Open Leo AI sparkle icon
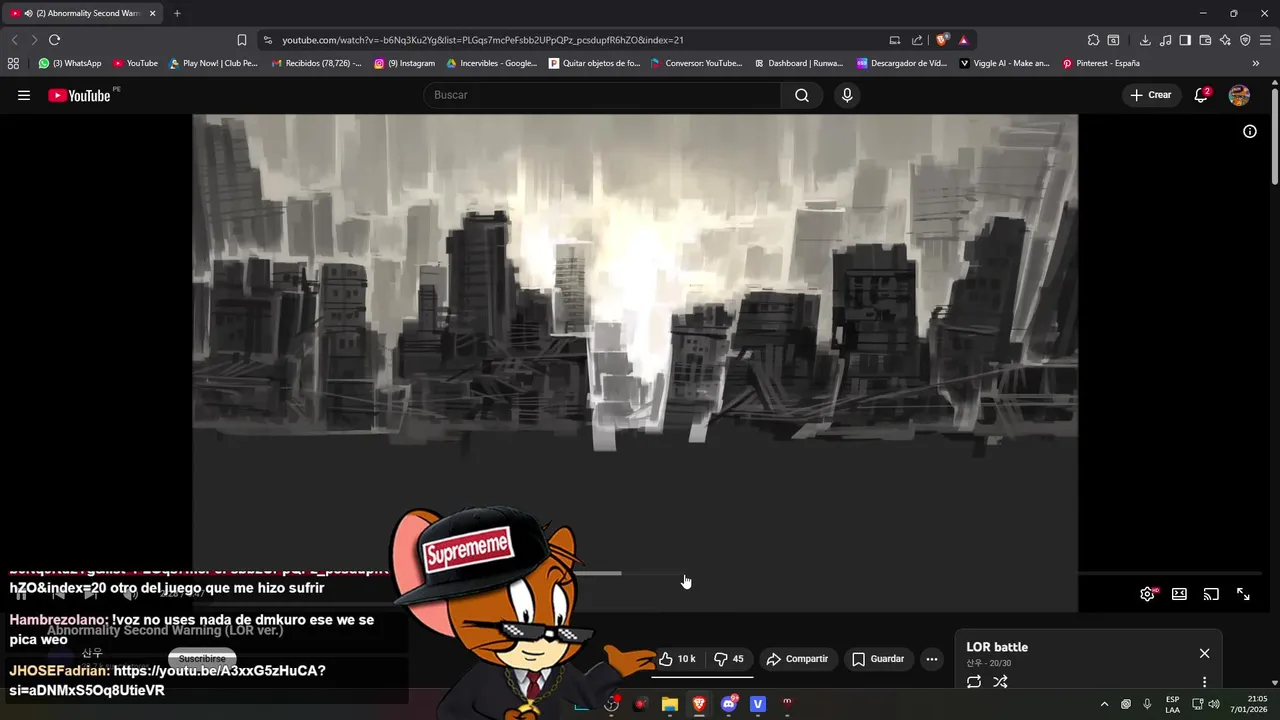Screen dimensions: 1280x720 point(1225,40)
